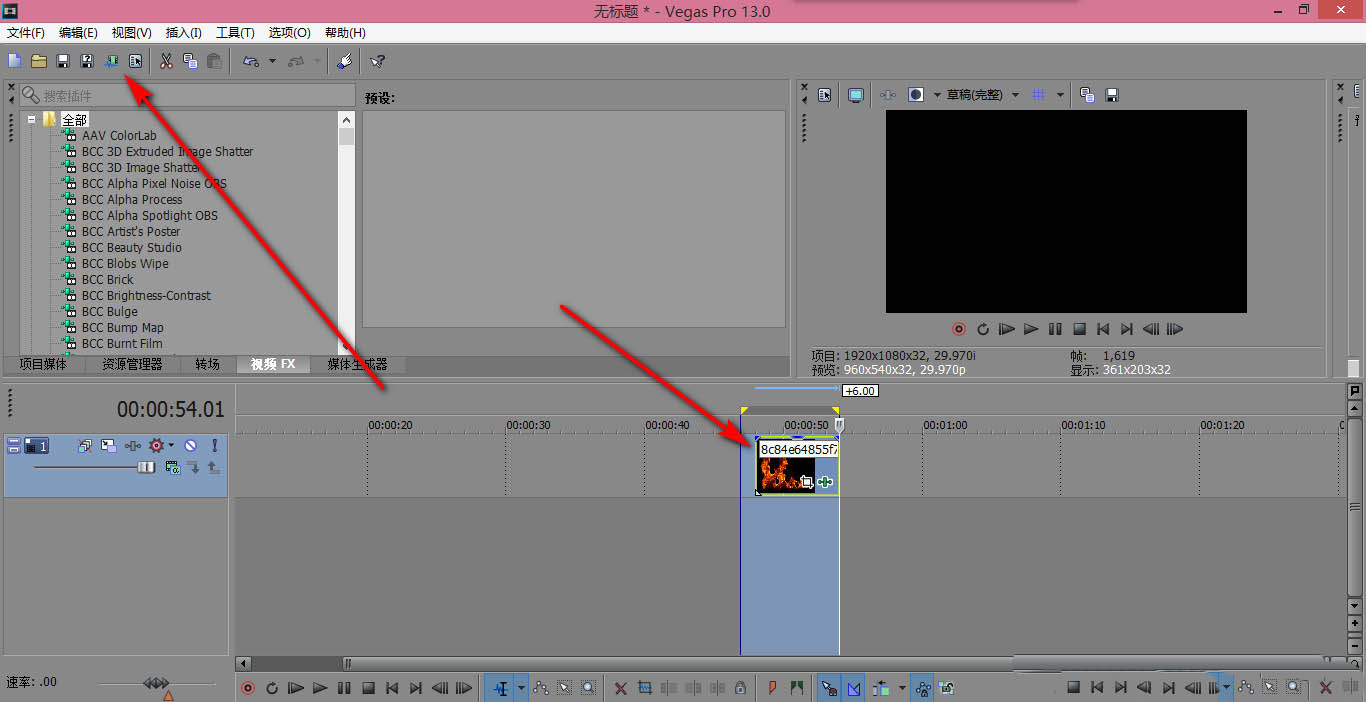Select BCC Blobs Wipe effect

point(125,264)
